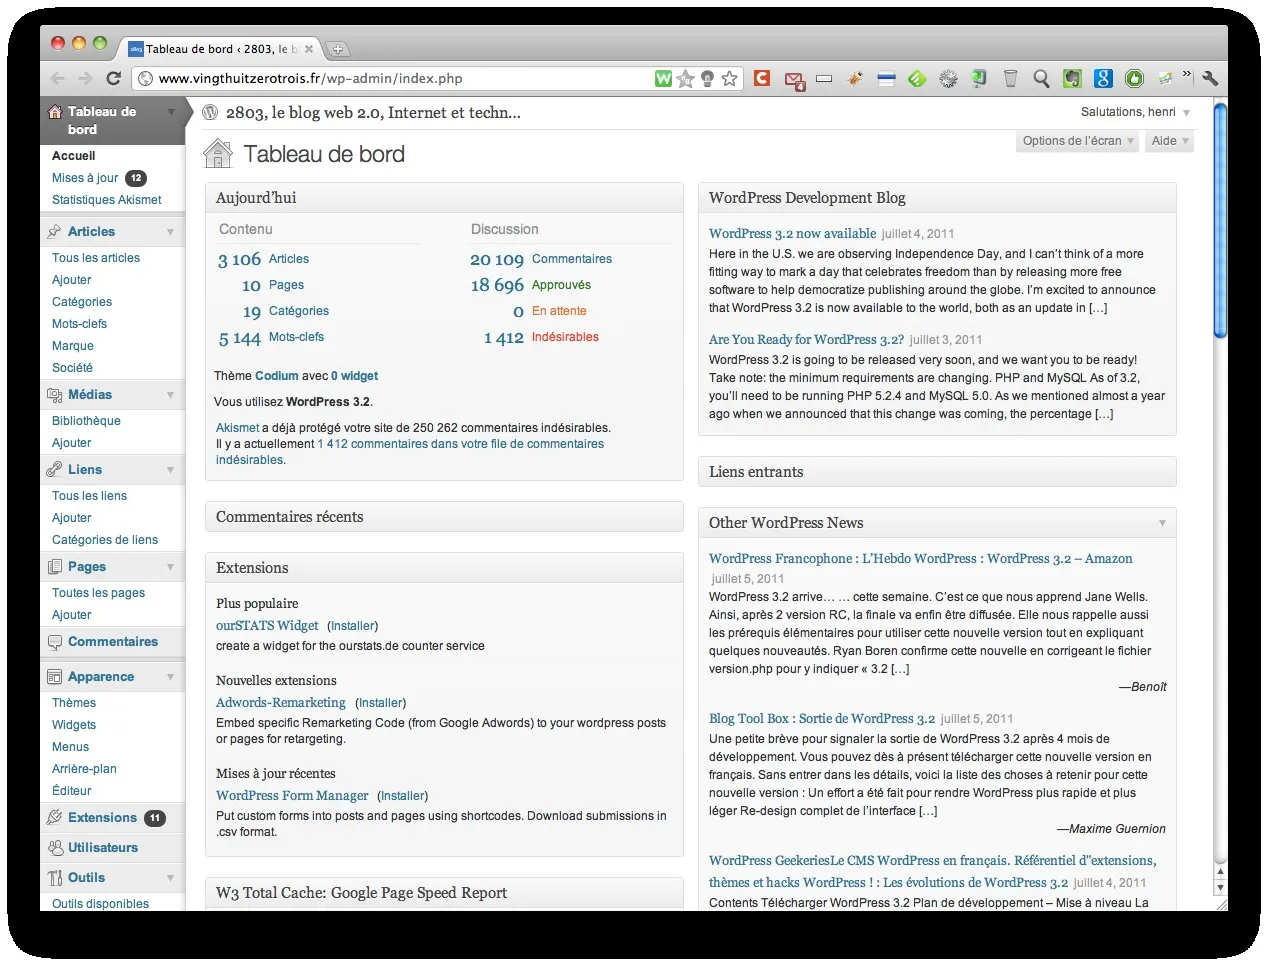Viewport: 1268px width, 966px height.
Task: Collapse the Articles submenu arrow
Action: 171,232
